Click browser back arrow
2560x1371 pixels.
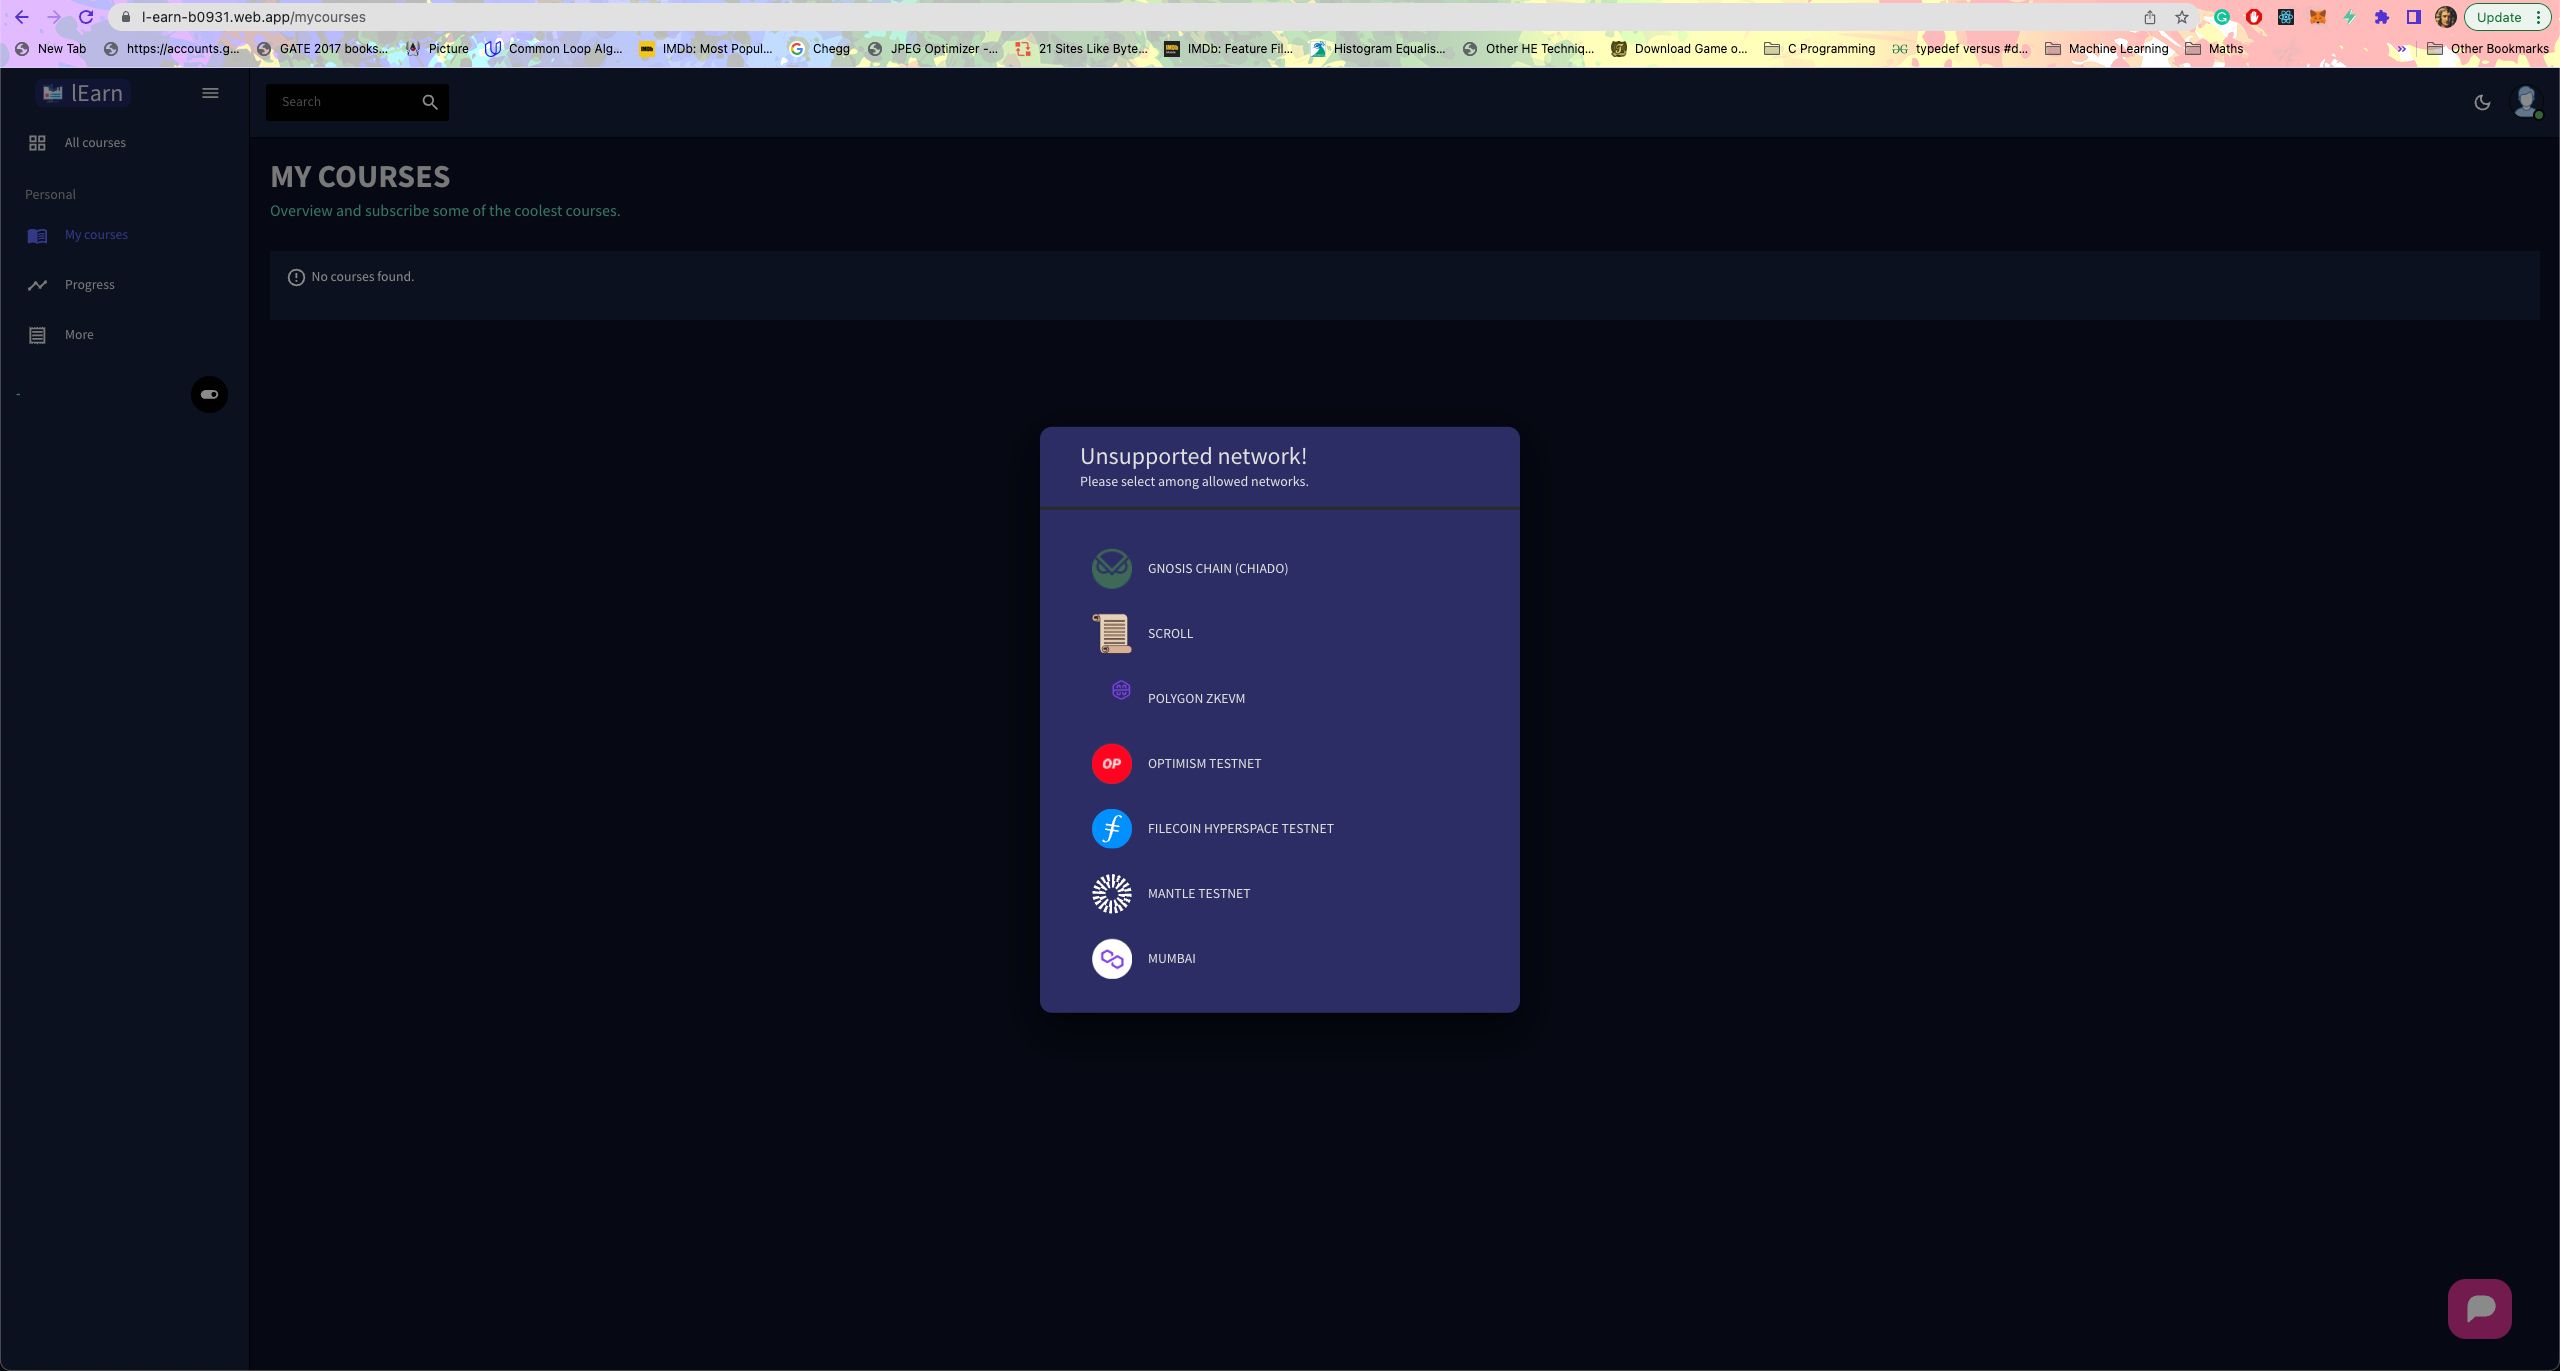(21, 17)
